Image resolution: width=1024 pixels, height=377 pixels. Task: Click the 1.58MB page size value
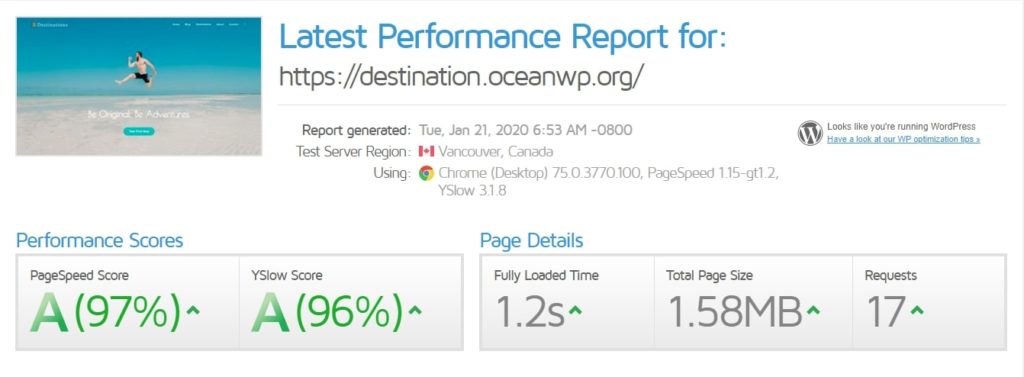coord(735,312)
